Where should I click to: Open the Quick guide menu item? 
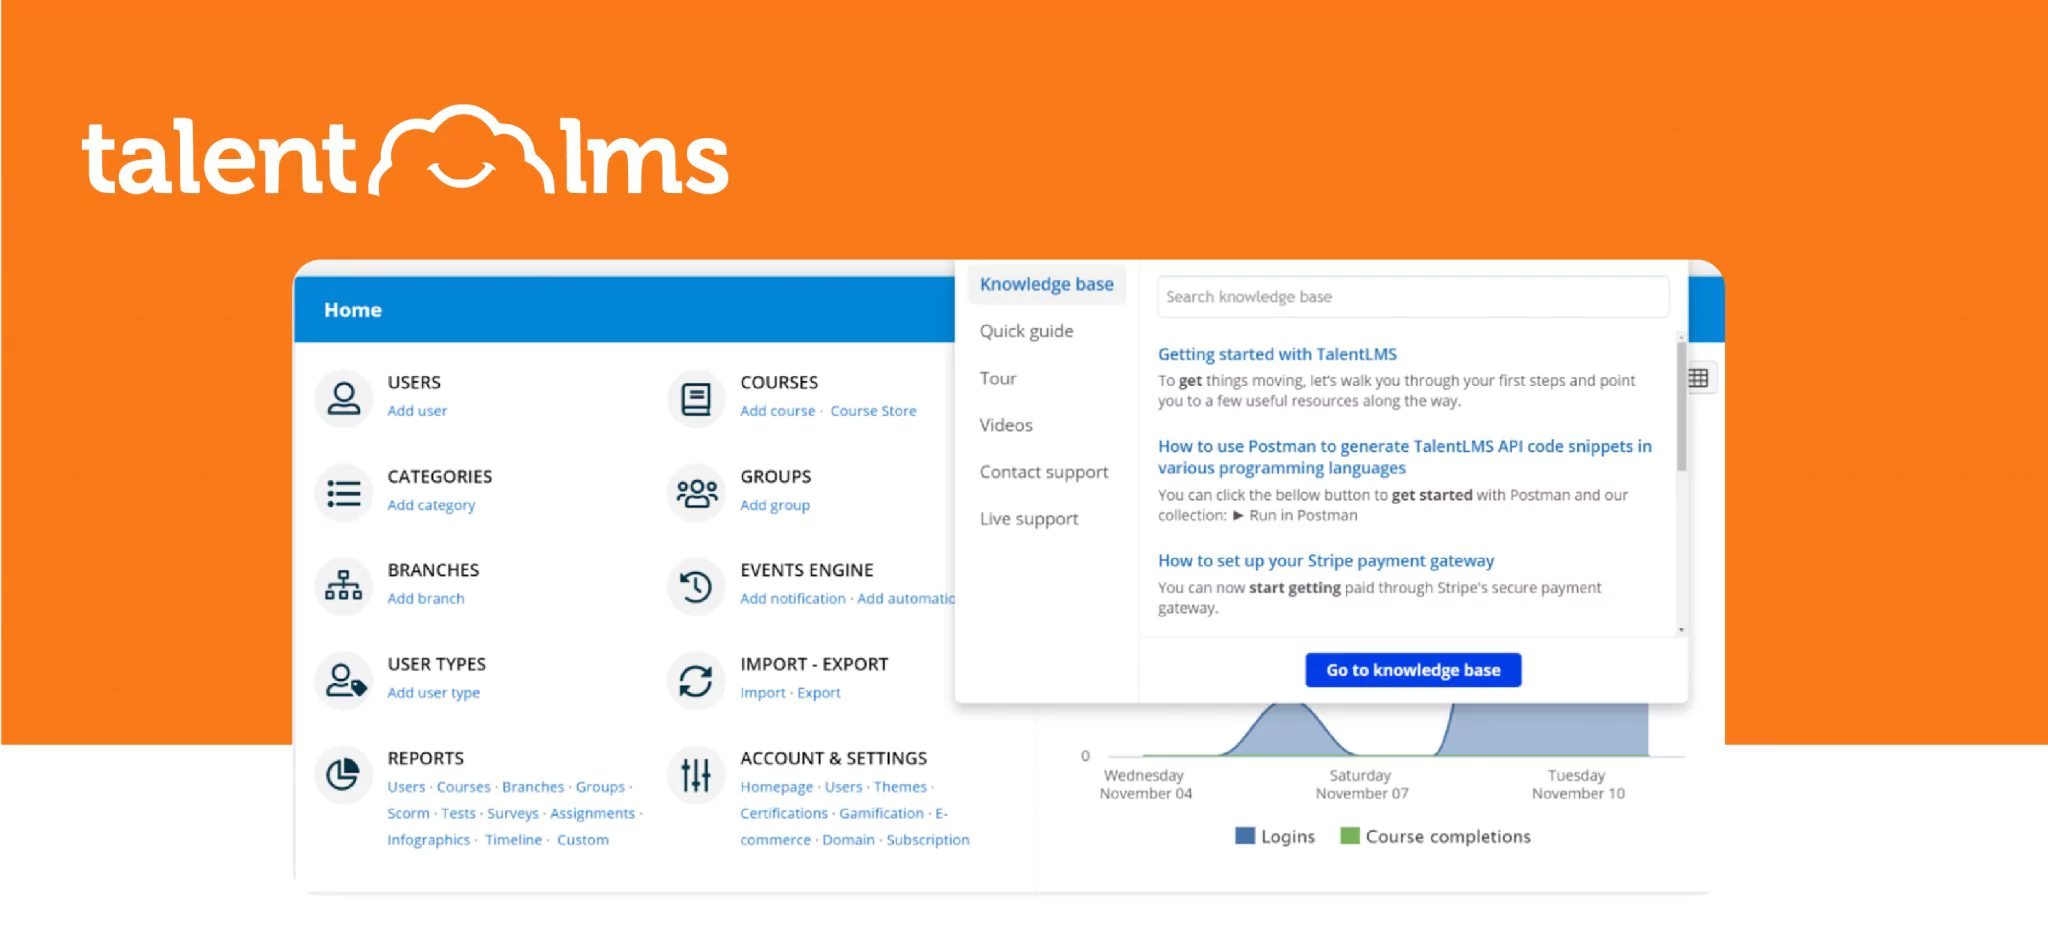click(x=1026, y=331)
